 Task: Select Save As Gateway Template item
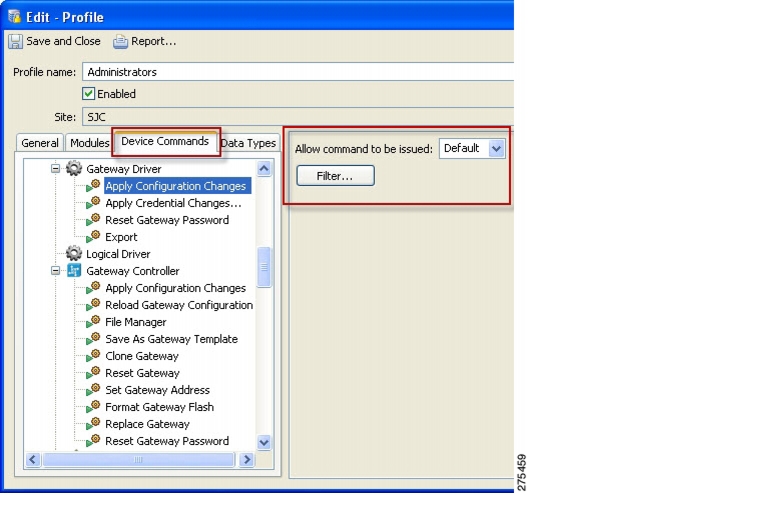172,339
